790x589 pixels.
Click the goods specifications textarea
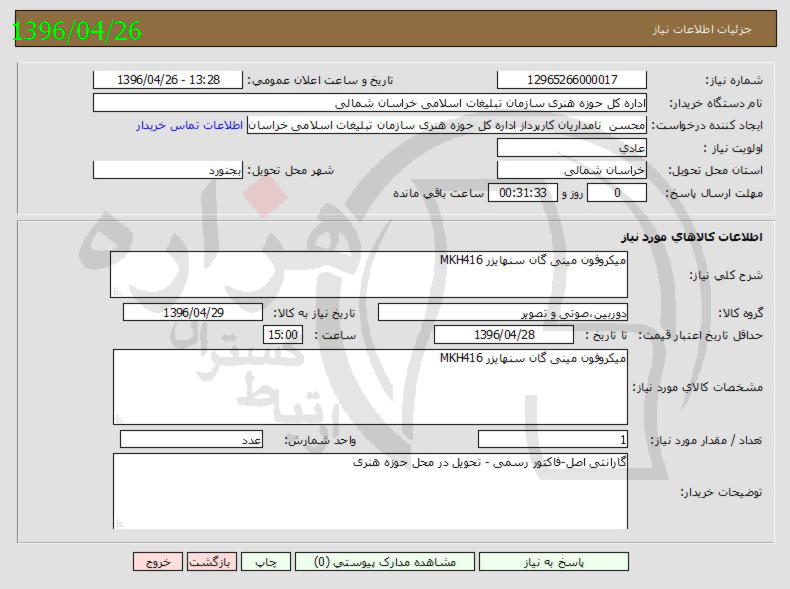pos(370,387)
